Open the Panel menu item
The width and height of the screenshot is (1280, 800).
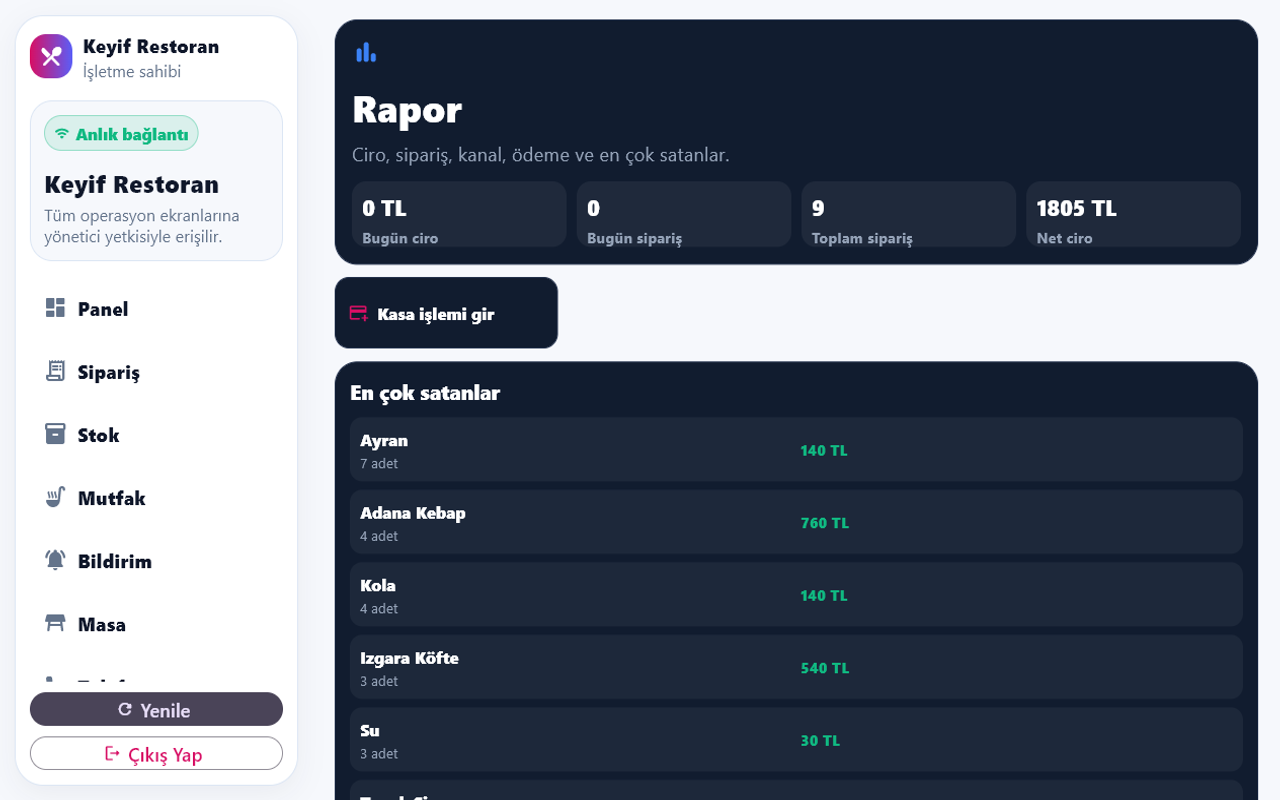tap(156, 309)
